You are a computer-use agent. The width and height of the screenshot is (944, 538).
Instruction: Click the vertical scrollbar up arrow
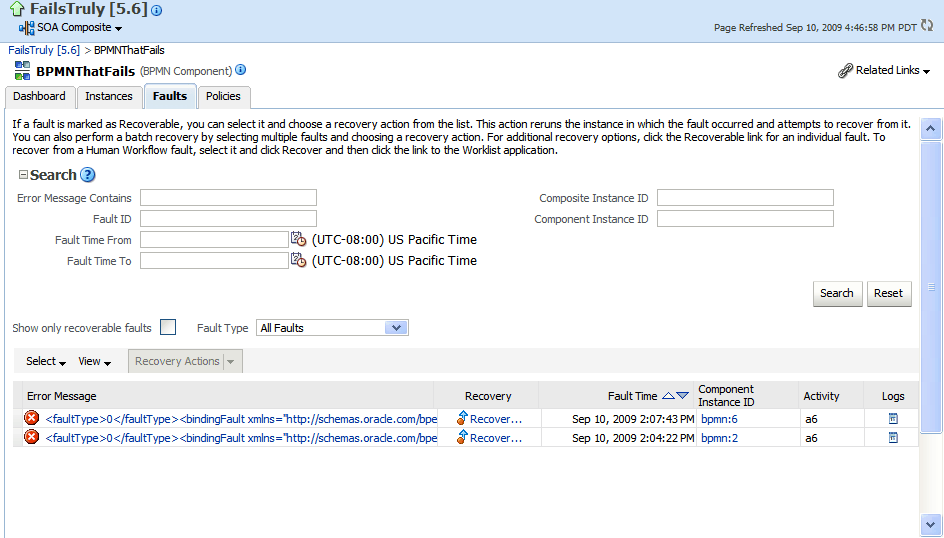(931, 129)
